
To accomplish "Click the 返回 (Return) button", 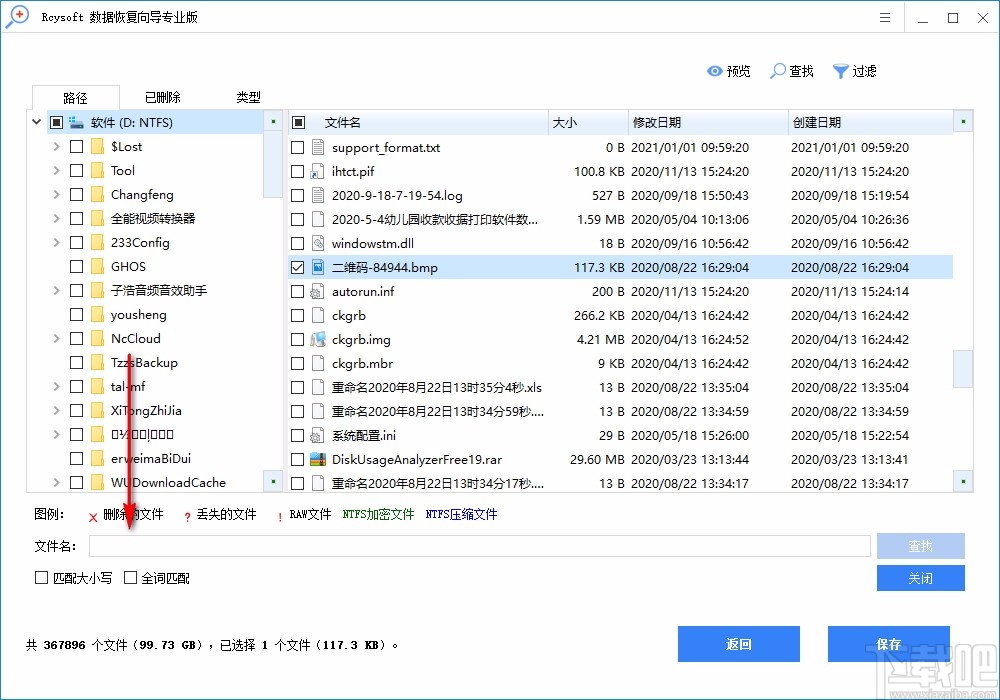I will [739, 644].
